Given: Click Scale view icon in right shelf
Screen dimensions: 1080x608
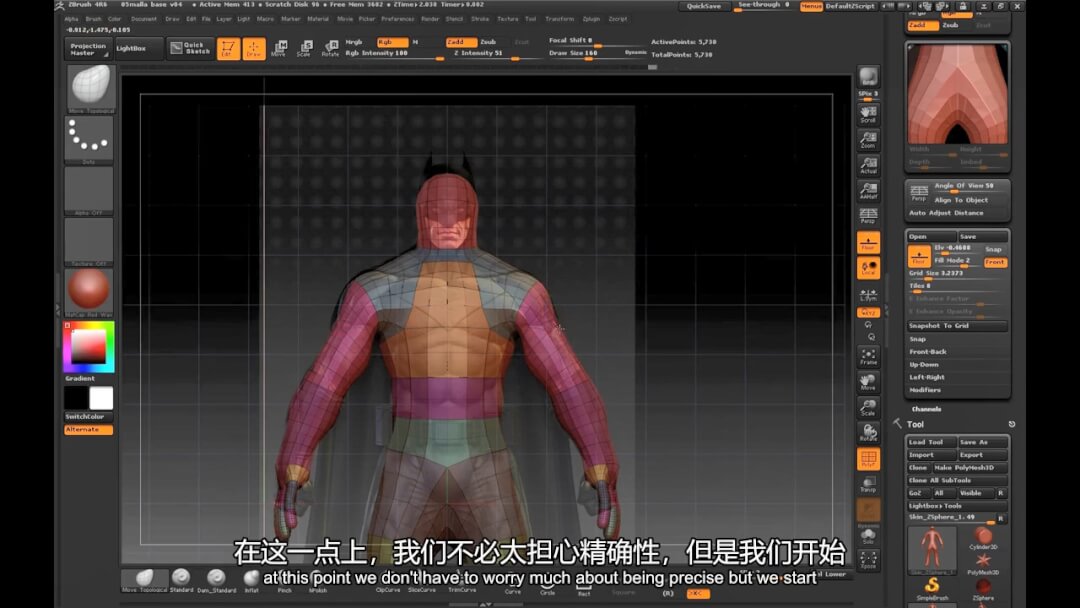Looking at the screenshot, I should [x=868, y=408].
